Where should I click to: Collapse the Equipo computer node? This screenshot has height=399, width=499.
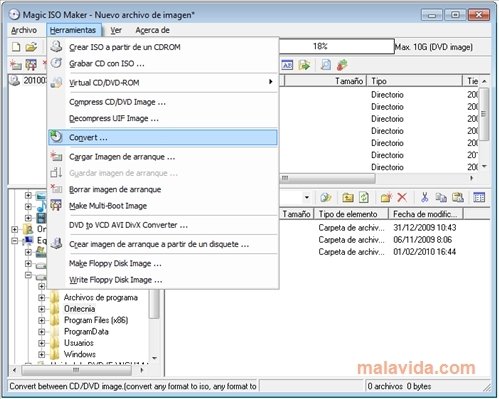coord(15,240)
